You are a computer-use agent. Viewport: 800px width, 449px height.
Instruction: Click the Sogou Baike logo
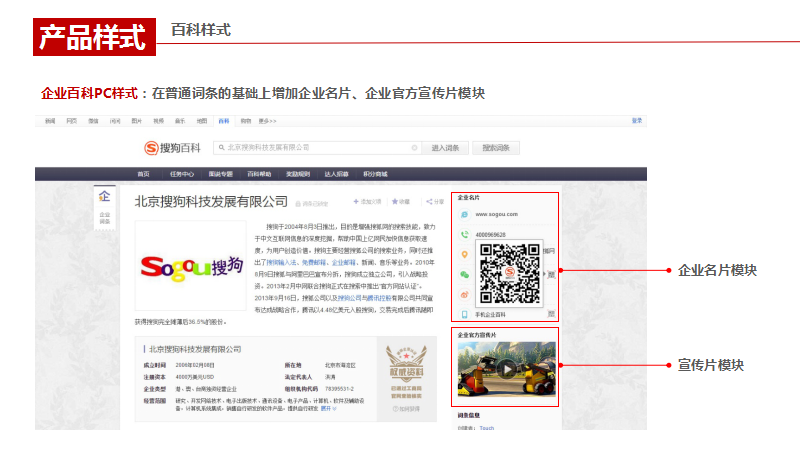coord(172,148)
